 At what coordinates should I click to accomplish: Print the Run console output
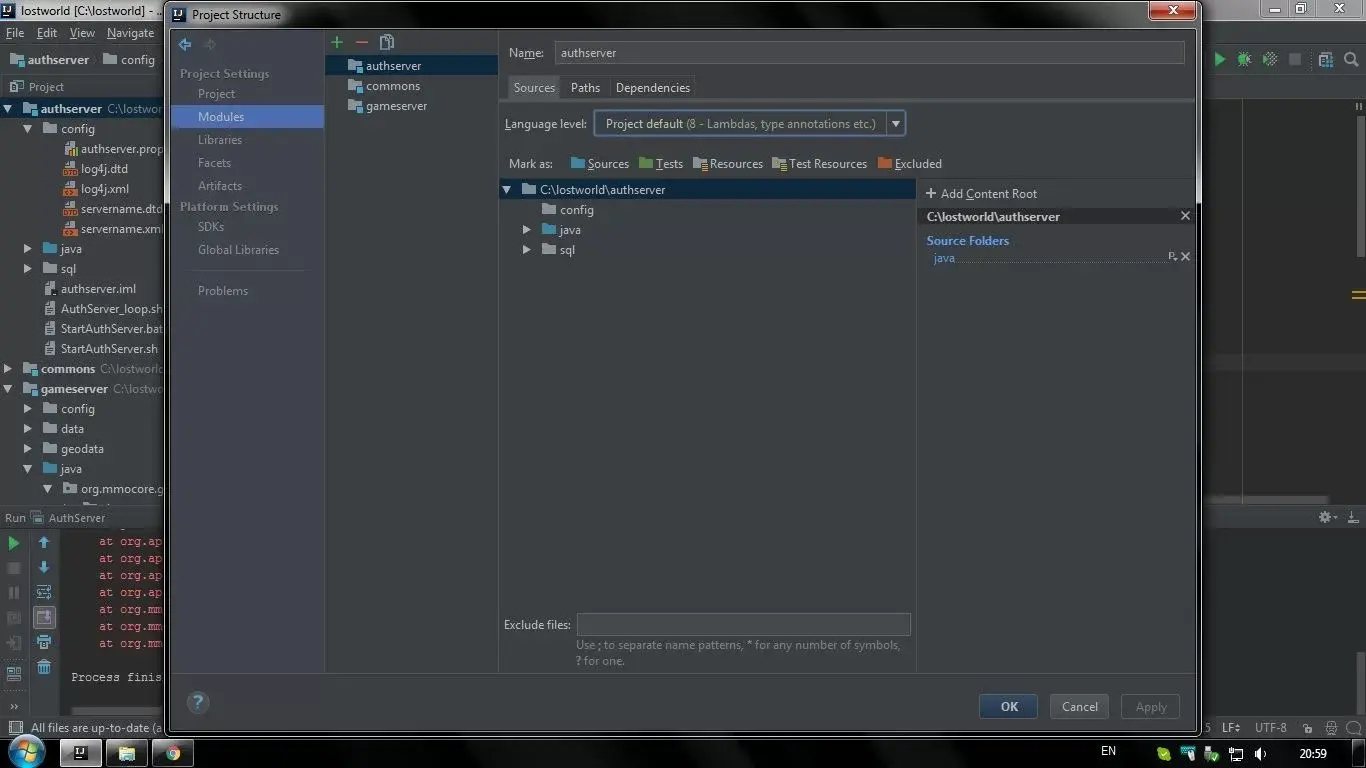coord(44,643)
